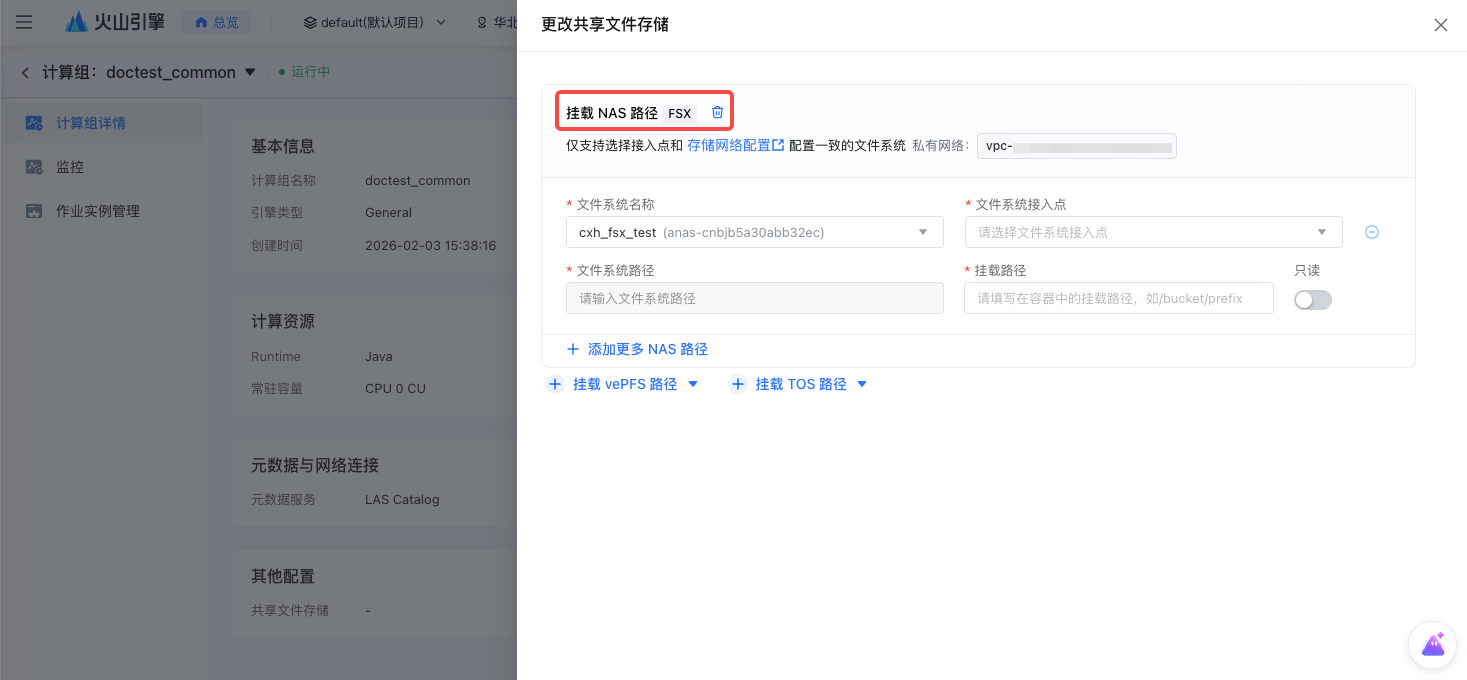Click the 挂载路径 input field

click(x=1119, y=298)
